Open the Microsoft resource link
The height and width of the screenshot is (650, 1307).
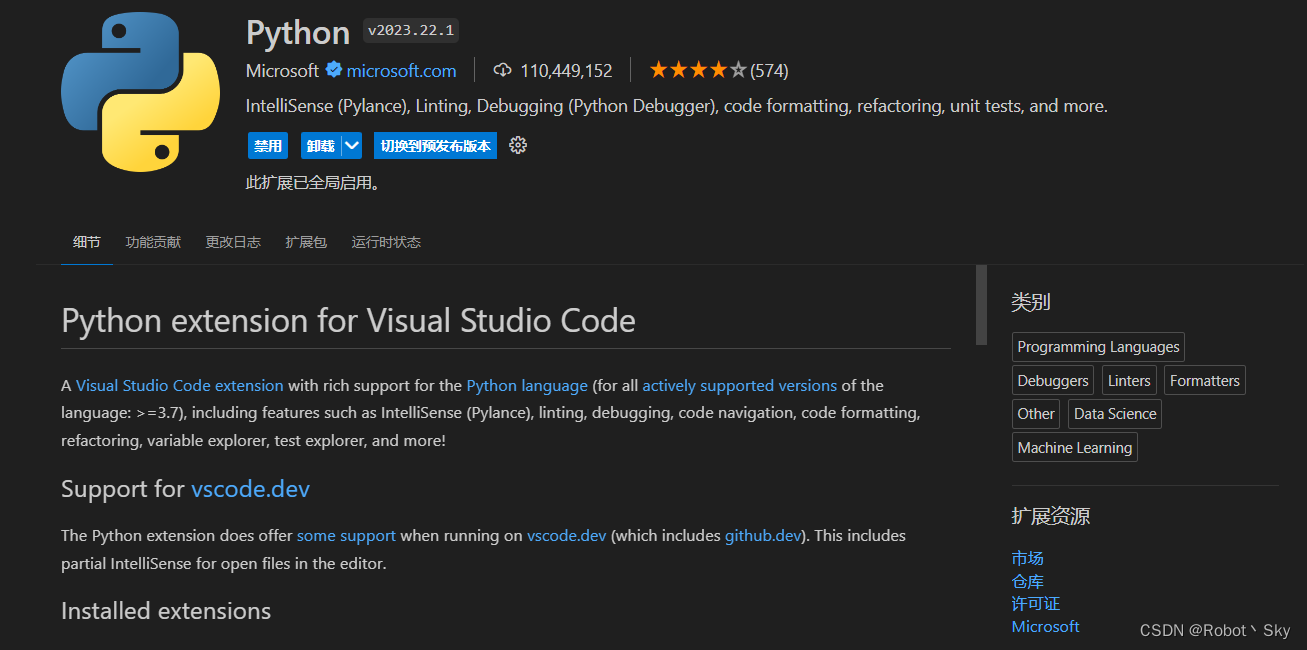pyautogui.click(x=1045, y=627)
